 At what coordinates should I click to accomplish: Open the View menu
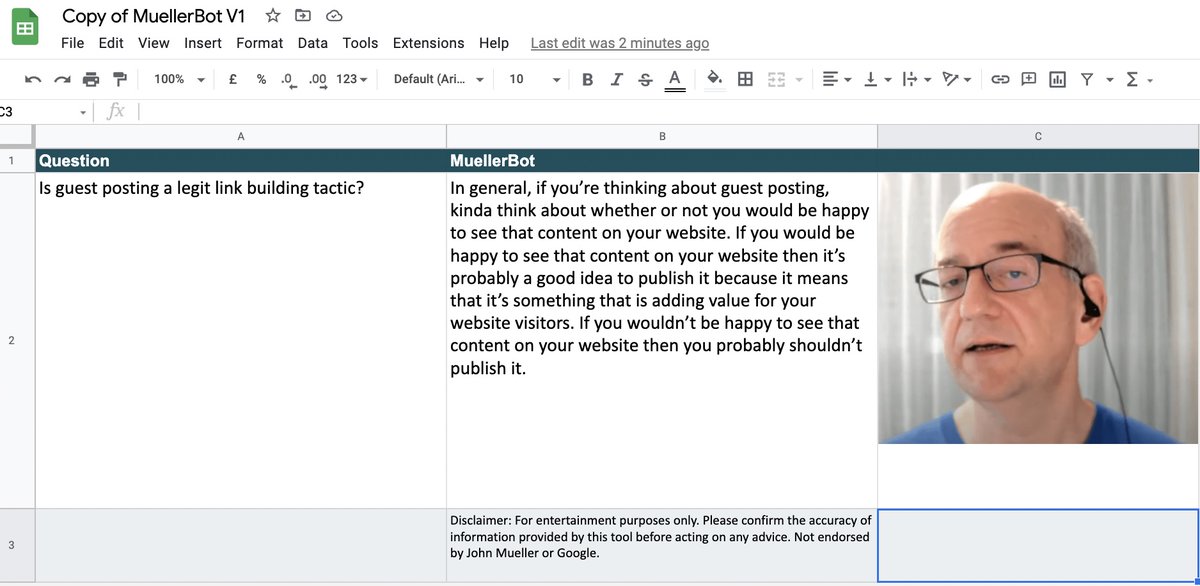pyautogui.click(x=154, y=43)
